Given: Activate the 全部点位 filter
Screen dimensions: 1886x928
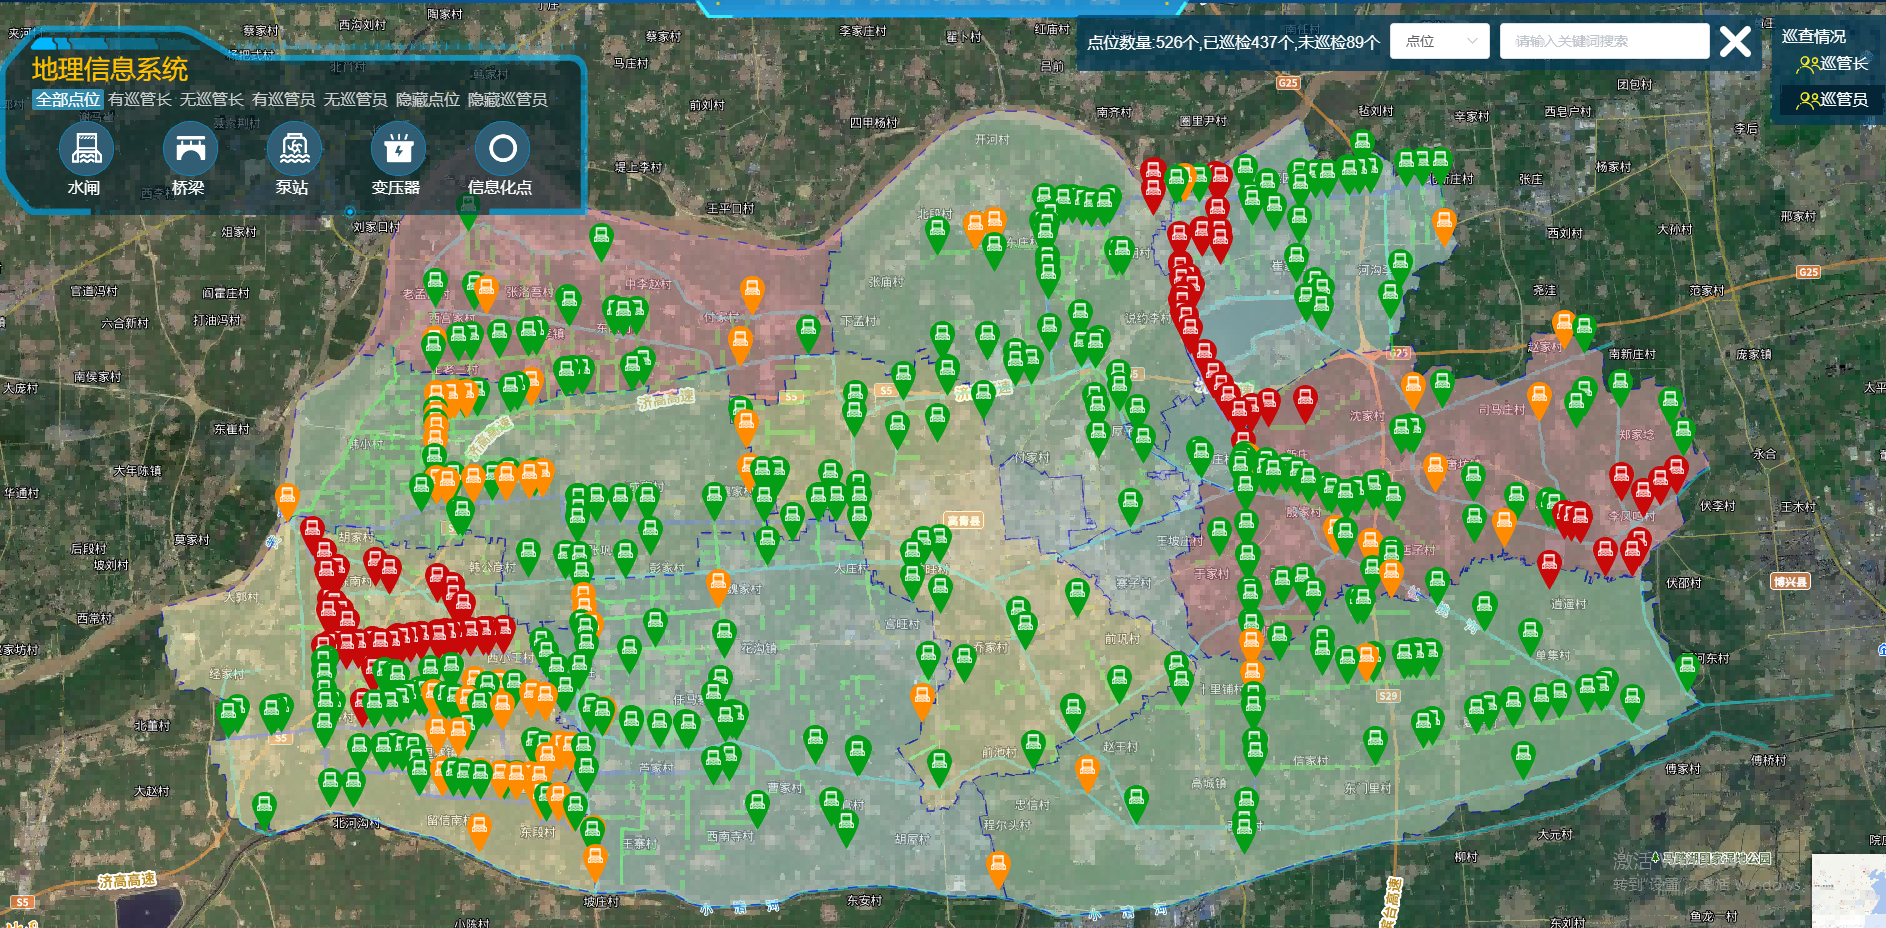Looking at the screenshot, I should [x=68, y=99].
